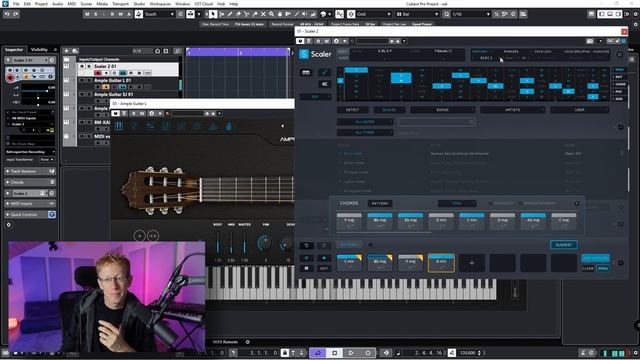Screen dimensions: 640x360
Task: Toggle record enable on Scaler 2 01 track
Action: click(x=98, y=73)
